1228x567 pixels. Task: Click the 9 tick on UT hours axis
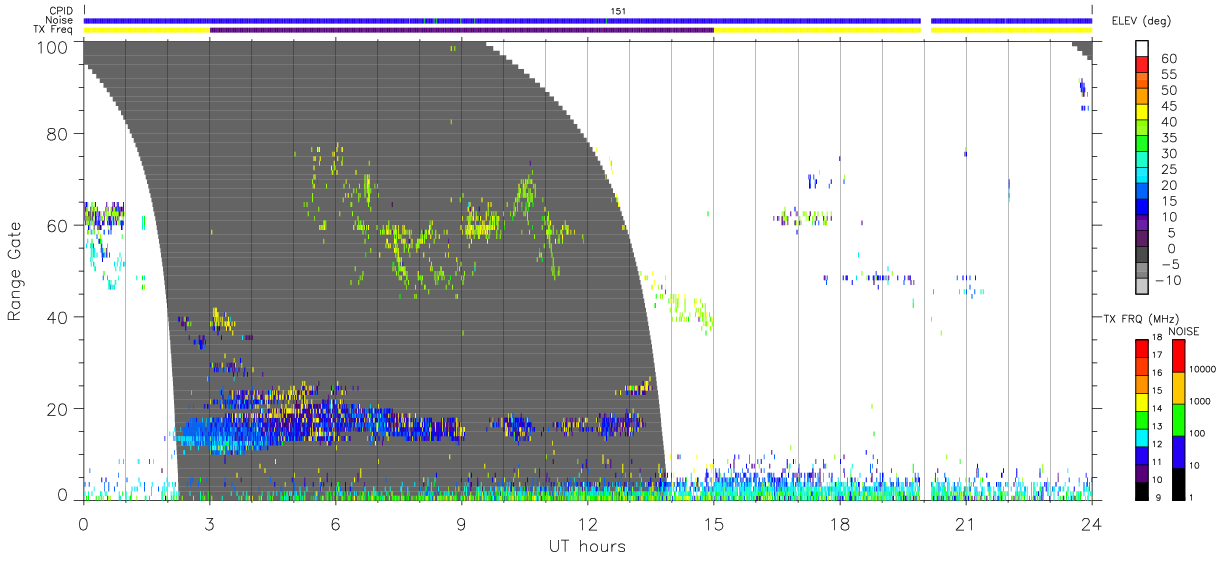pos(462,523)
